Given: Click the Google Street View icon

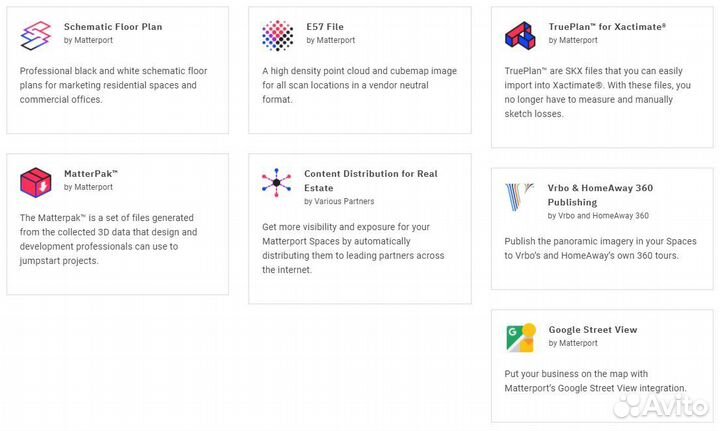Looking at the screenshot, I should (520, 338).
